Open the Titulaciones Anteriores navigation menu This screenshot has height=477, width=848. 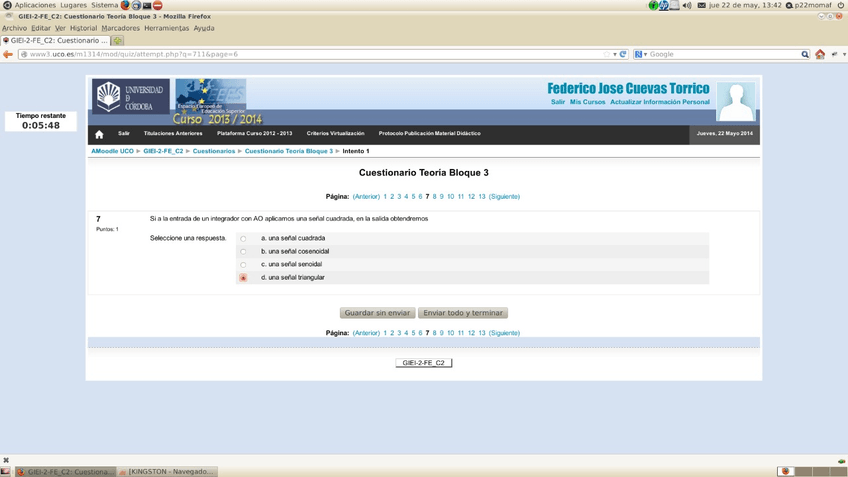[173, 133]
